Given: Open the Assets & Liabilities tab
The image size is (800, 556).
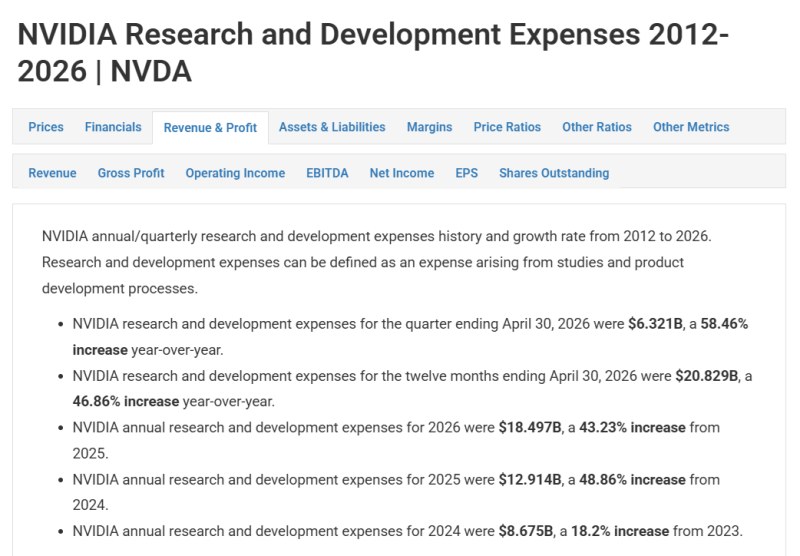Looking at the screenshot, I should tap(332, 127).
